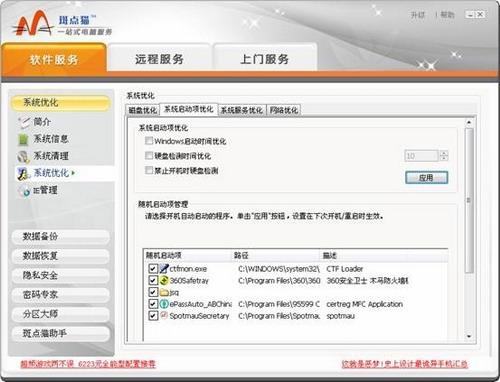Expand the 密码专家 section
This screenshot has width=500, height=382.
click(60, 295)
